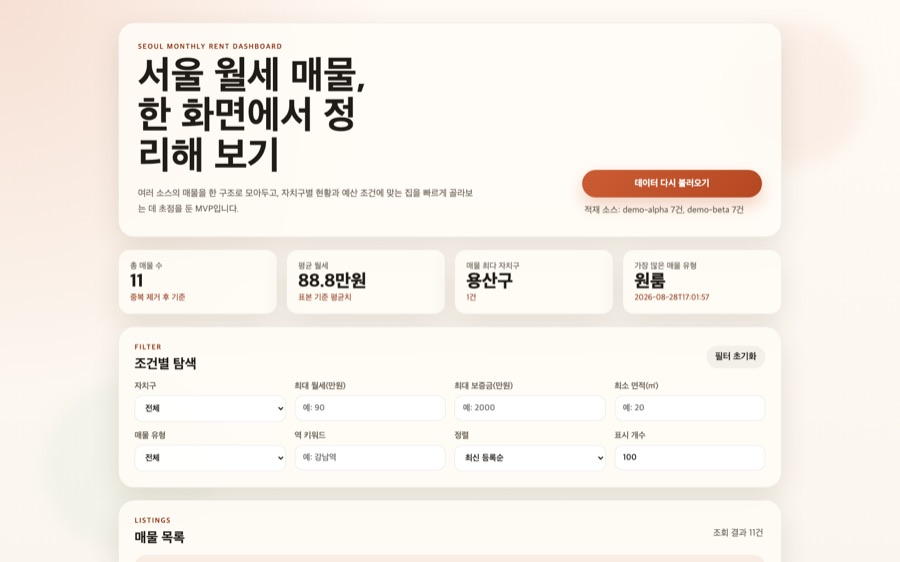Click the 중복 제거 후 기준 caption

tap(157, 297)
